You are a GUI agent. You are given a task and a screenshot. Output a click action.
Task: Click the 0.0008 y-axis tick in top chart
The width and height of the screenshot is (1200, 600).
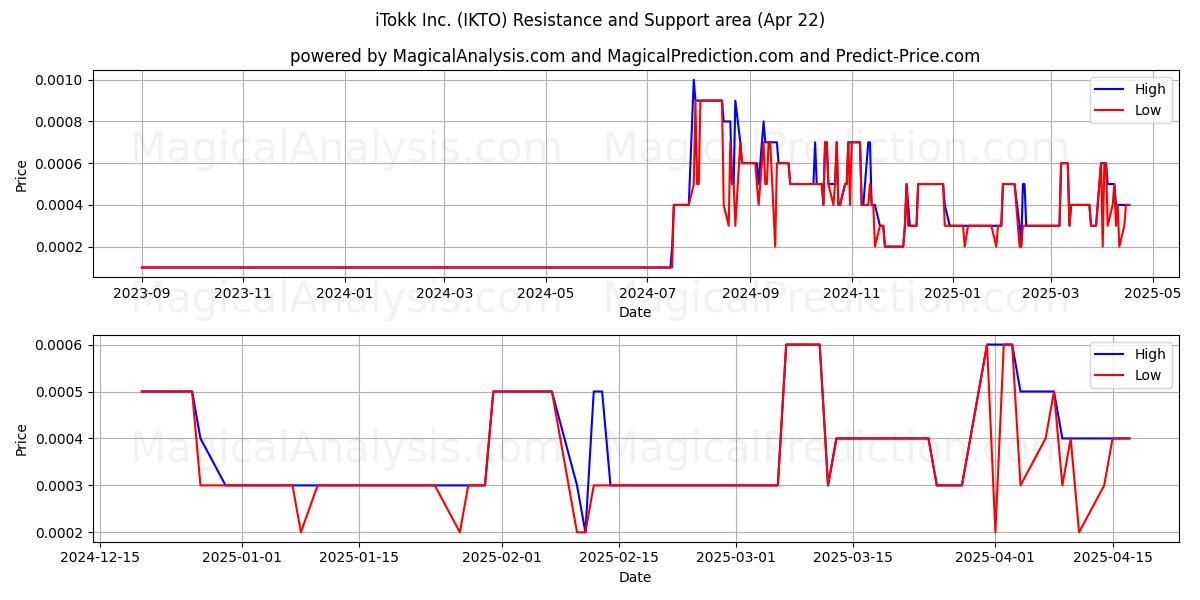(x=62, y=122)
